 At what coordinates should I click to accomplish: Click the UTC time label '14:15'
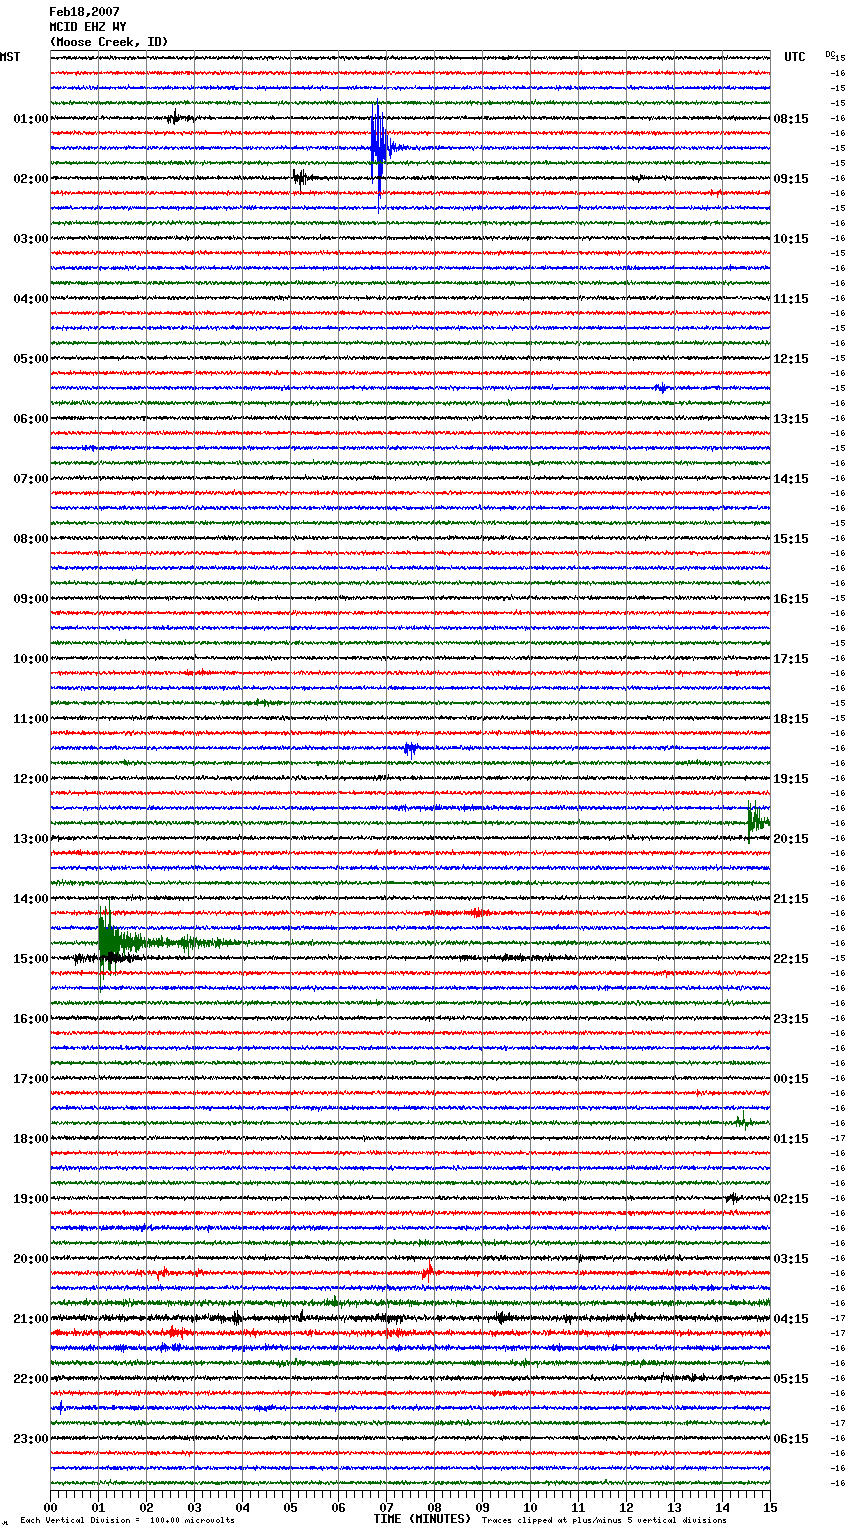coord(791,479)
